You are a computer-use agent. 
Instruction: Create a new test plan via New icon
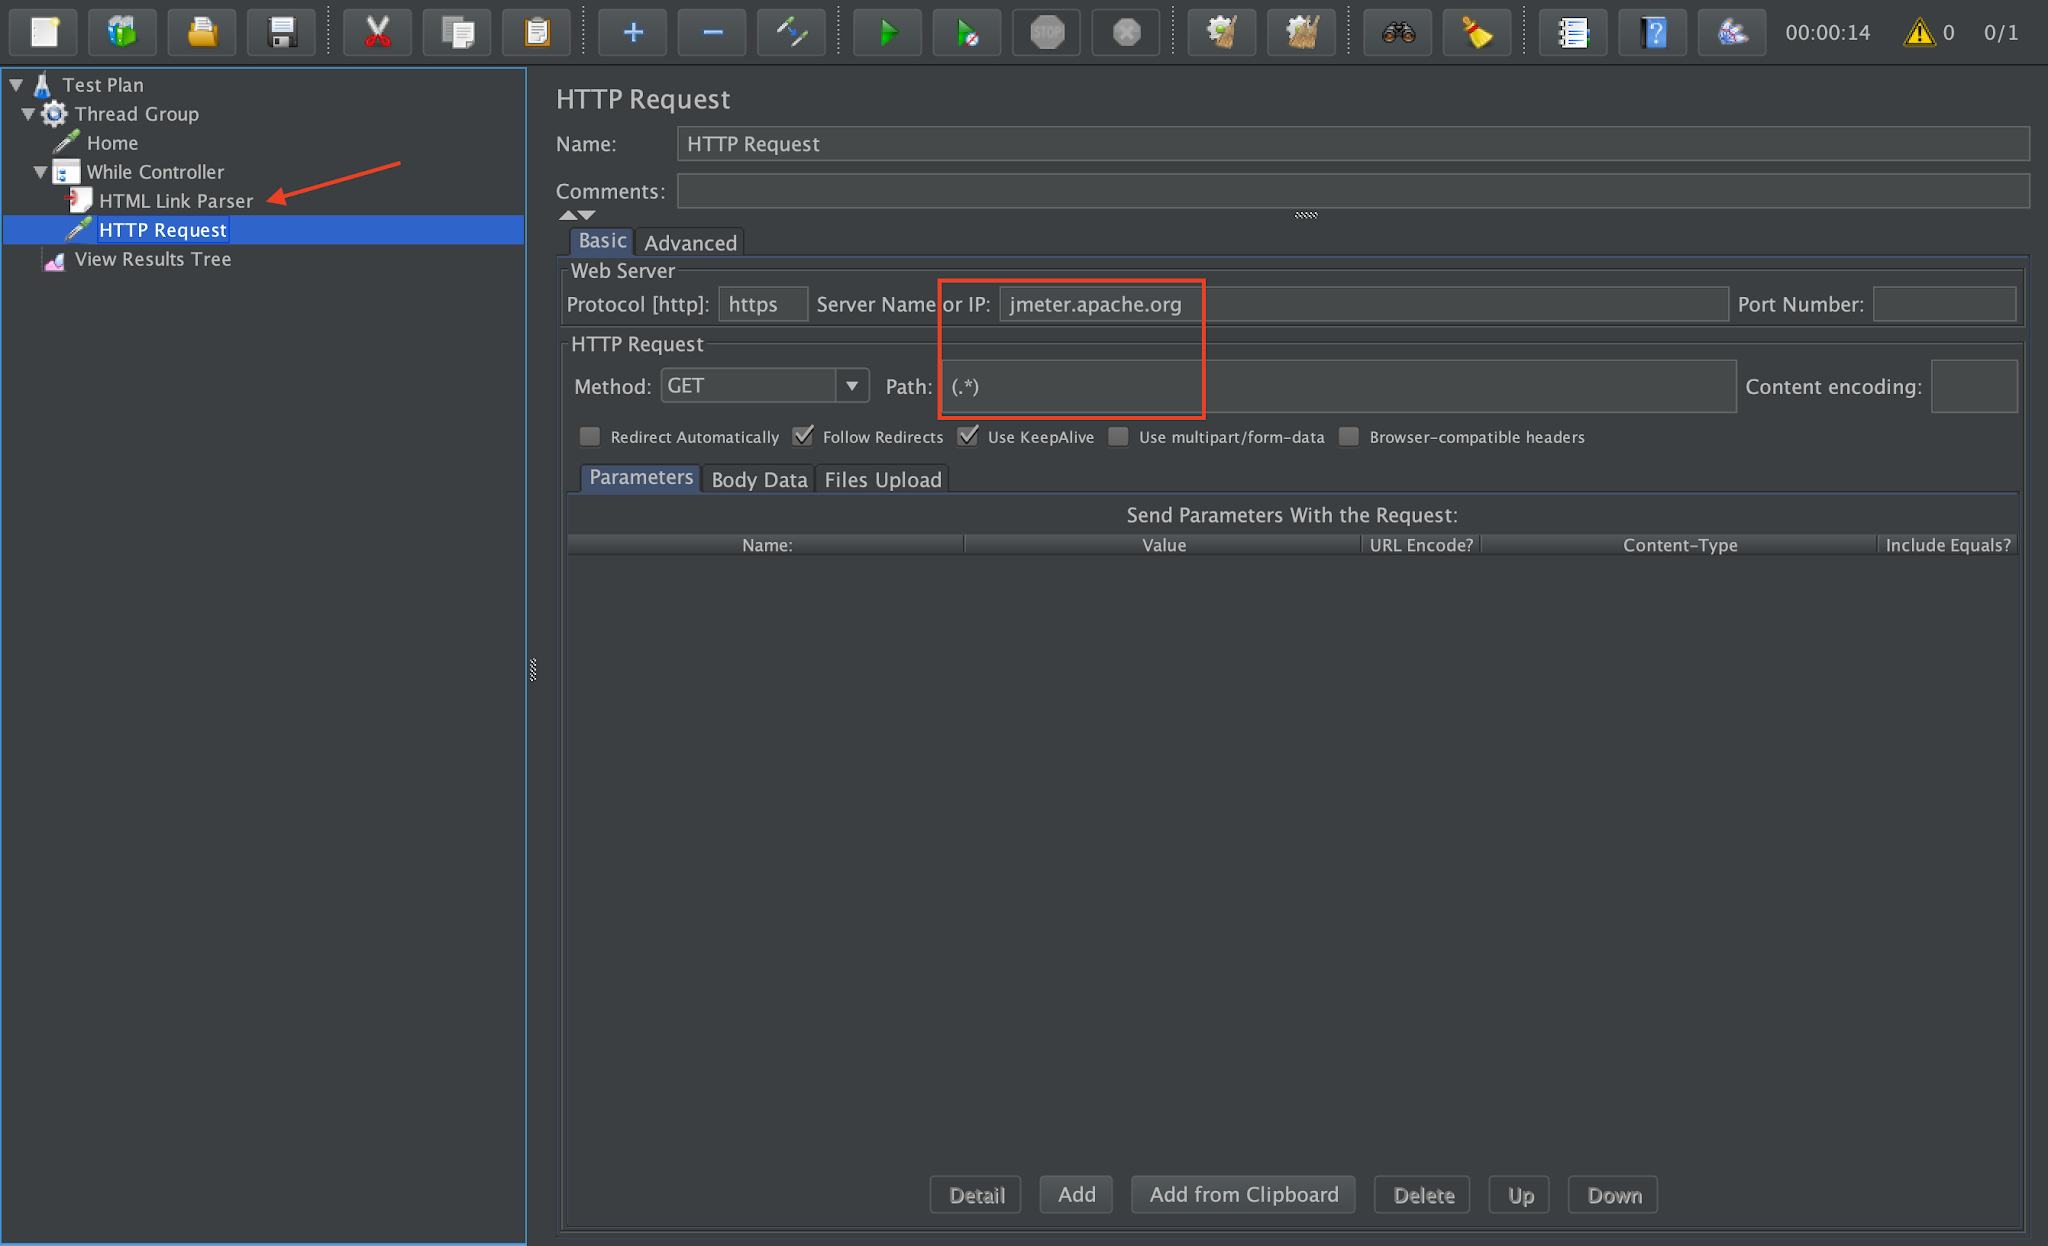(44, 32)
